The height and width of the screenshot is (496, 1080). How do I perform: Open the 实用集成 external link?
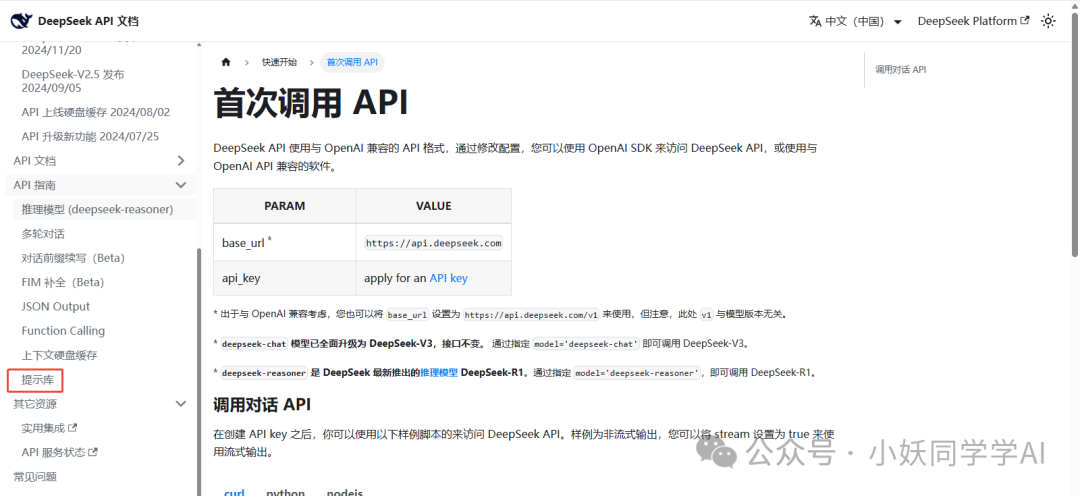pos(49,428)
